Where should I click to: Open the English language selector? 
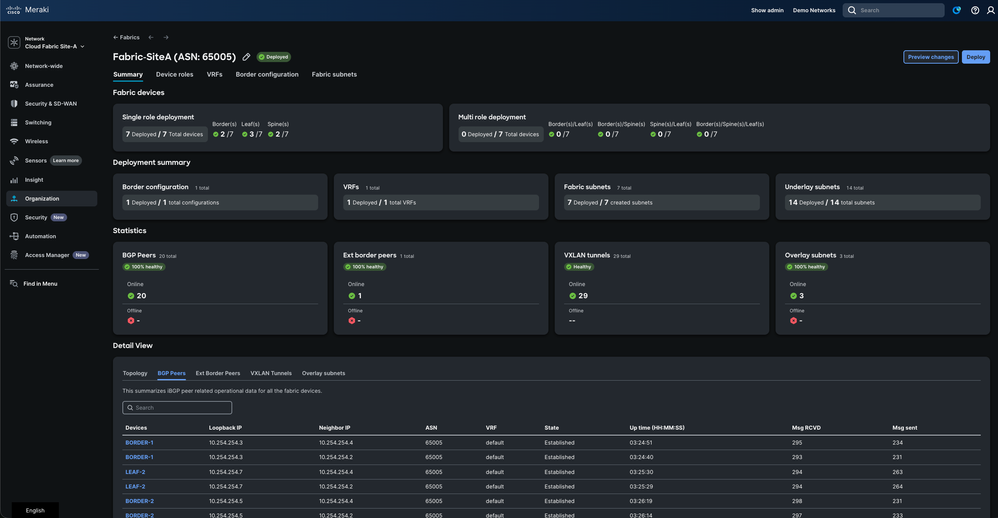click(35, 510)
